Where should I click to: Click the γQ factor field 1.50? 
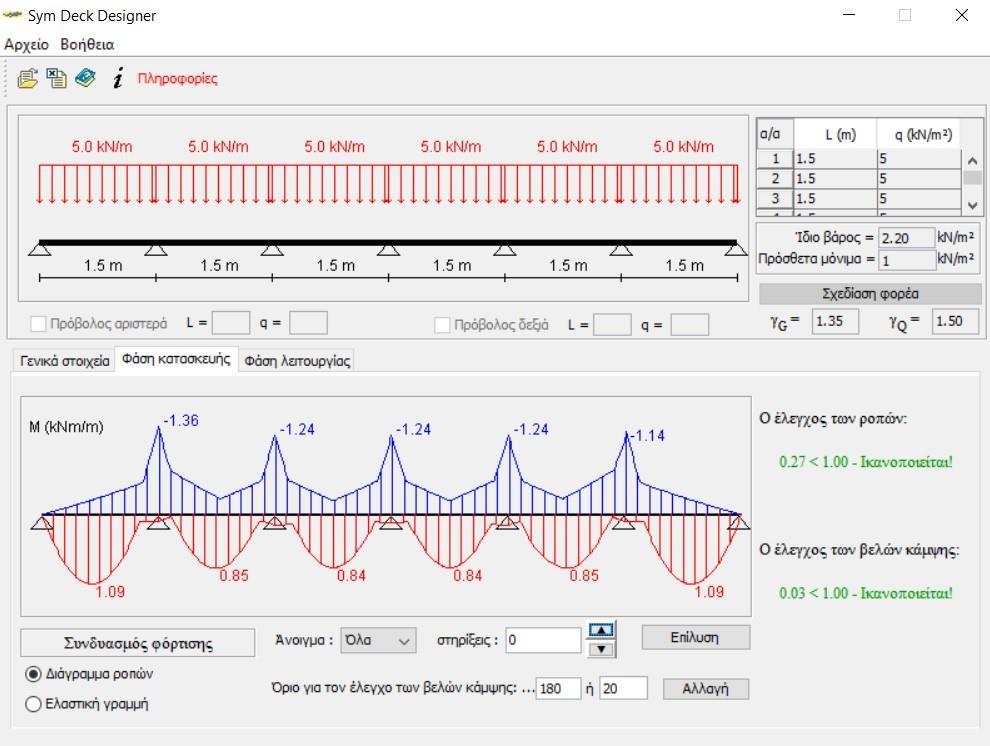click(955, 321)
